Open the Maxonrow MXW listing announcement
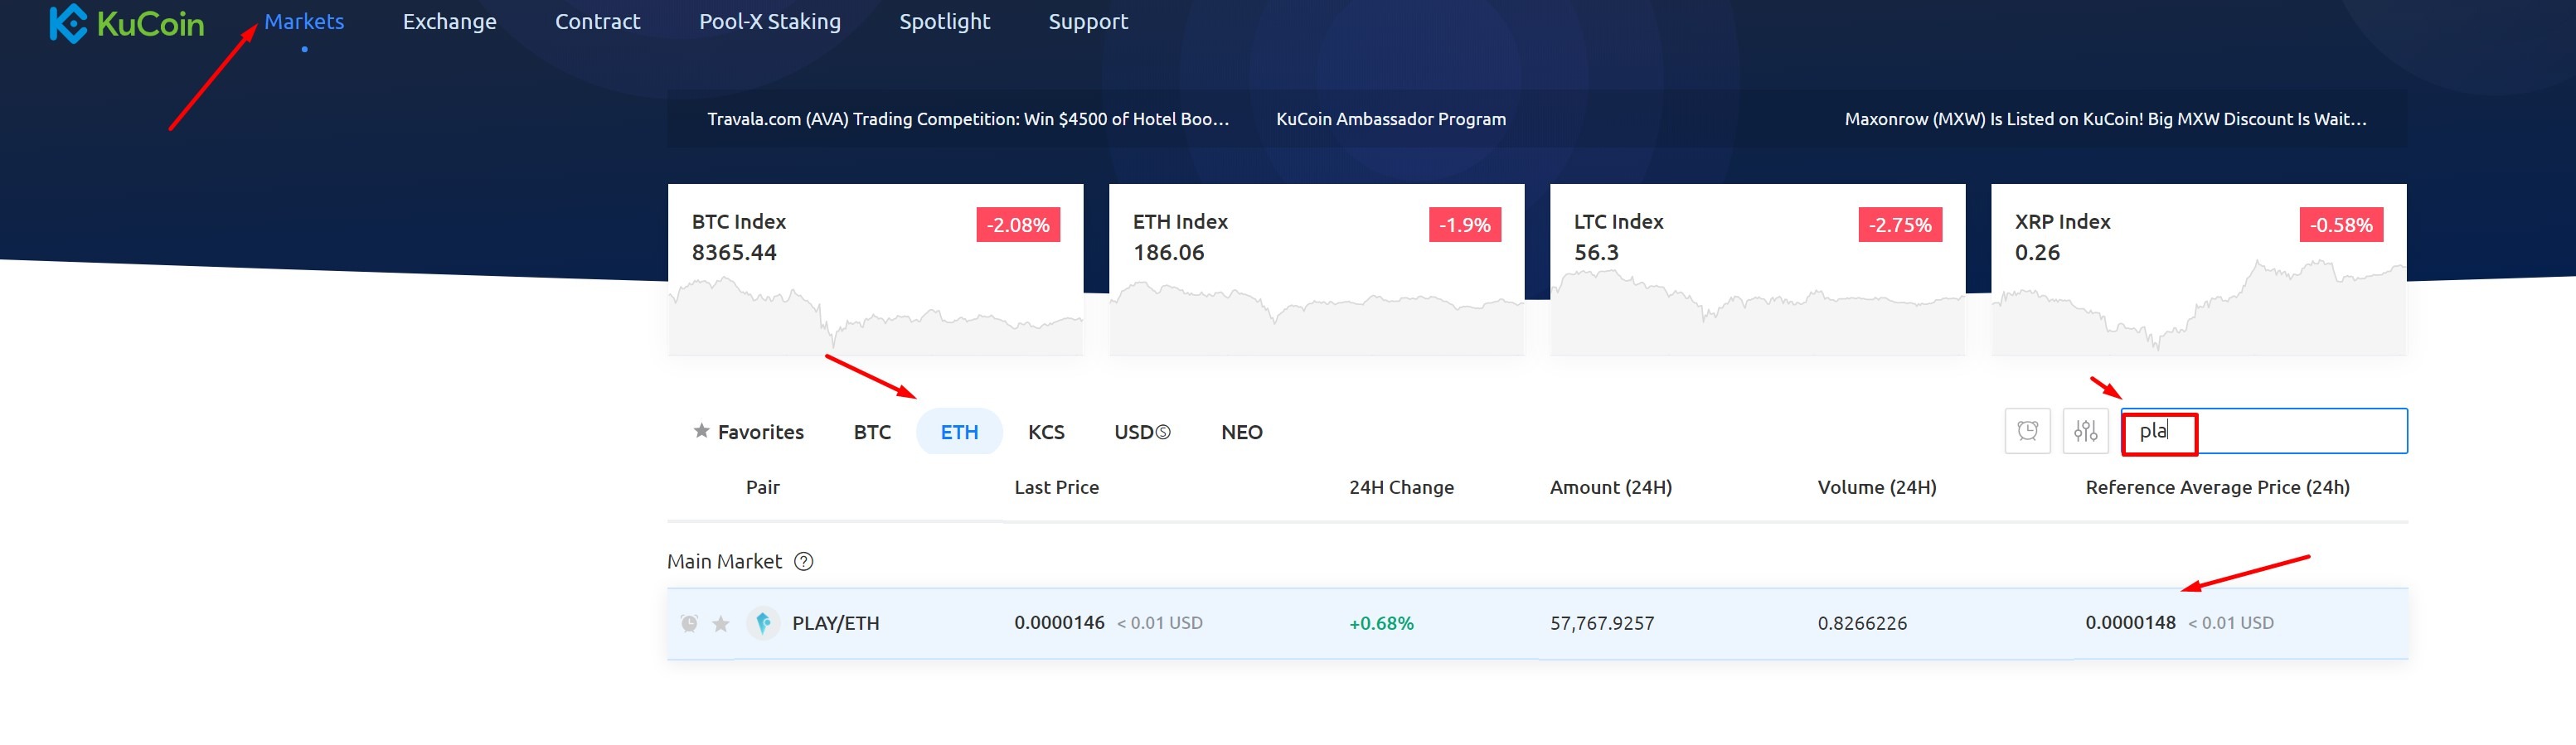The height and width of the screenshot is (745, 2576). pos(2105,119)
